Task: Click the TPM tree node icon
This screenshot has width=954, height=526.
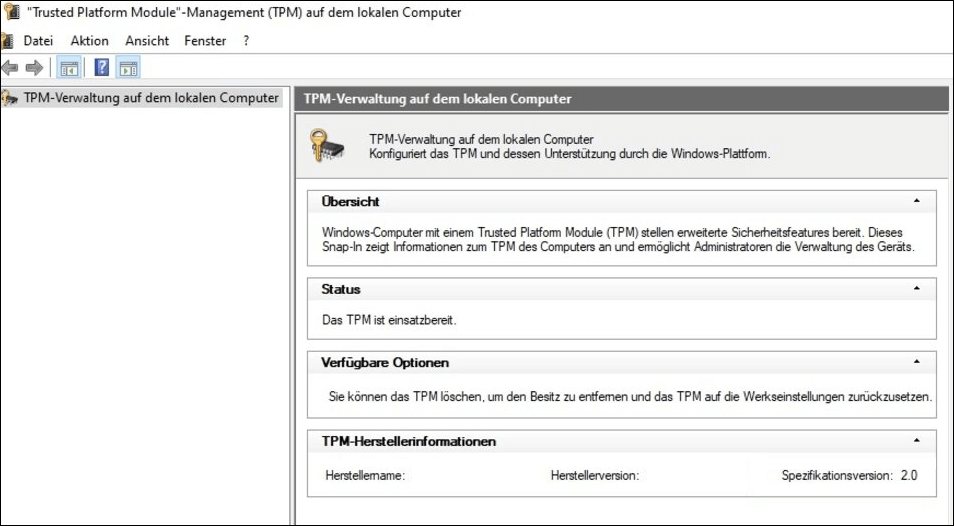Action: coord(9,98)
